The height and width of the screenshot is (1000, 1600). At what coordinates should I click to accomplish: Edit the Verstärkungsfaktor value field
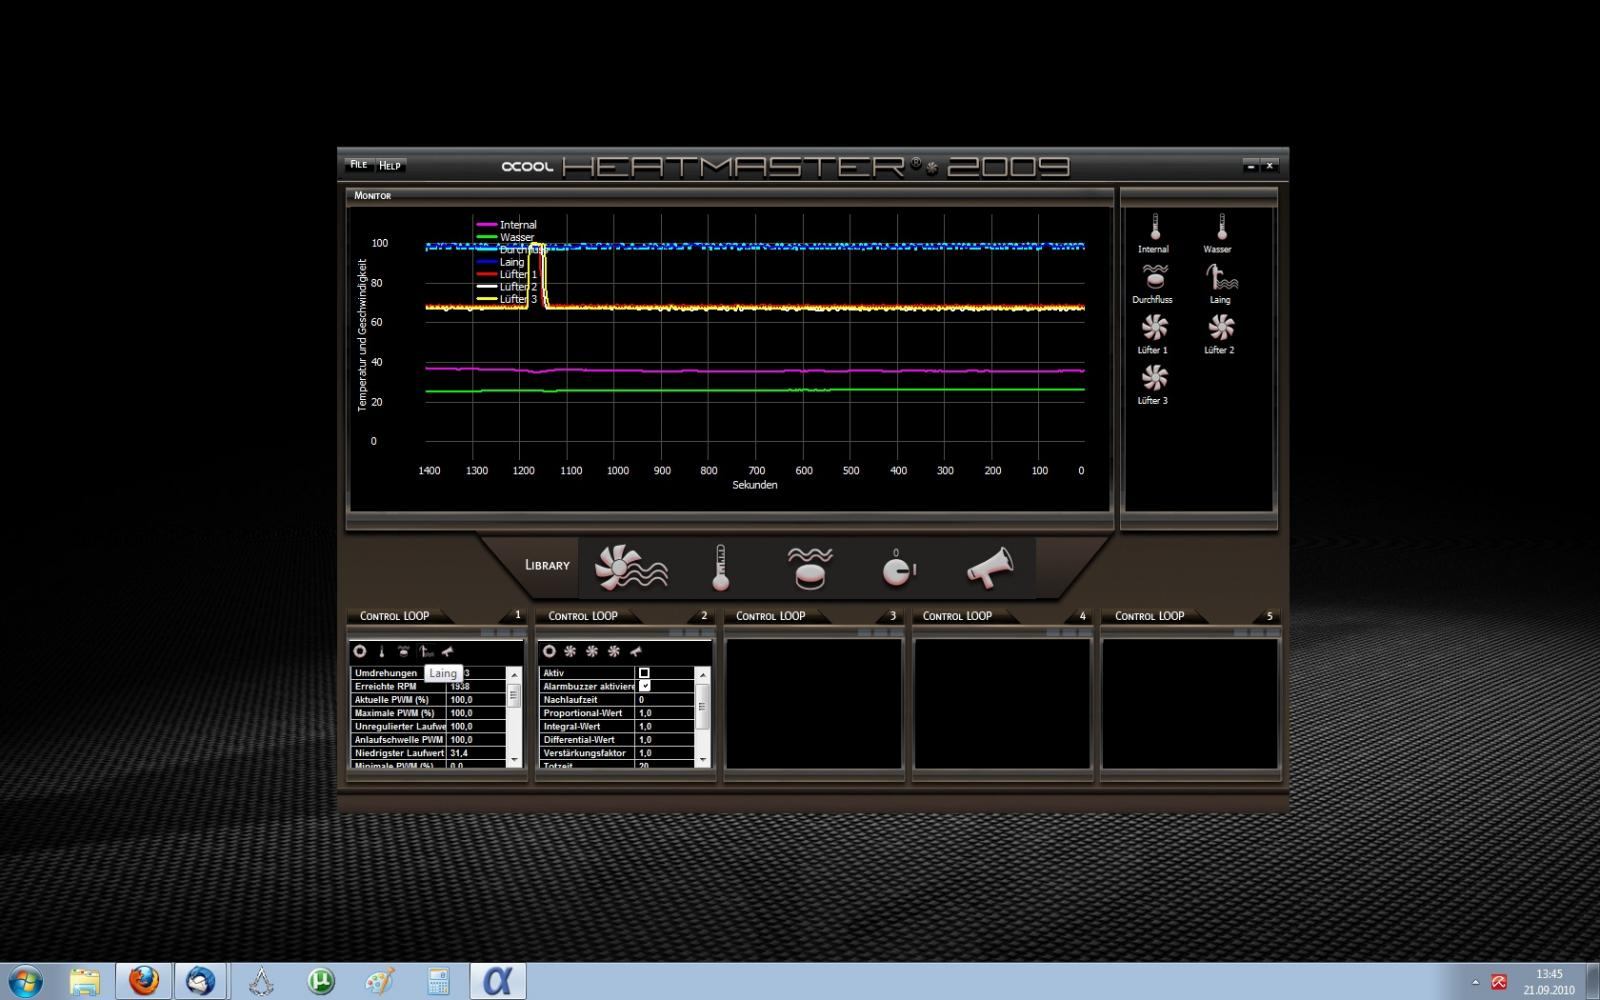(x=665, y=753)
